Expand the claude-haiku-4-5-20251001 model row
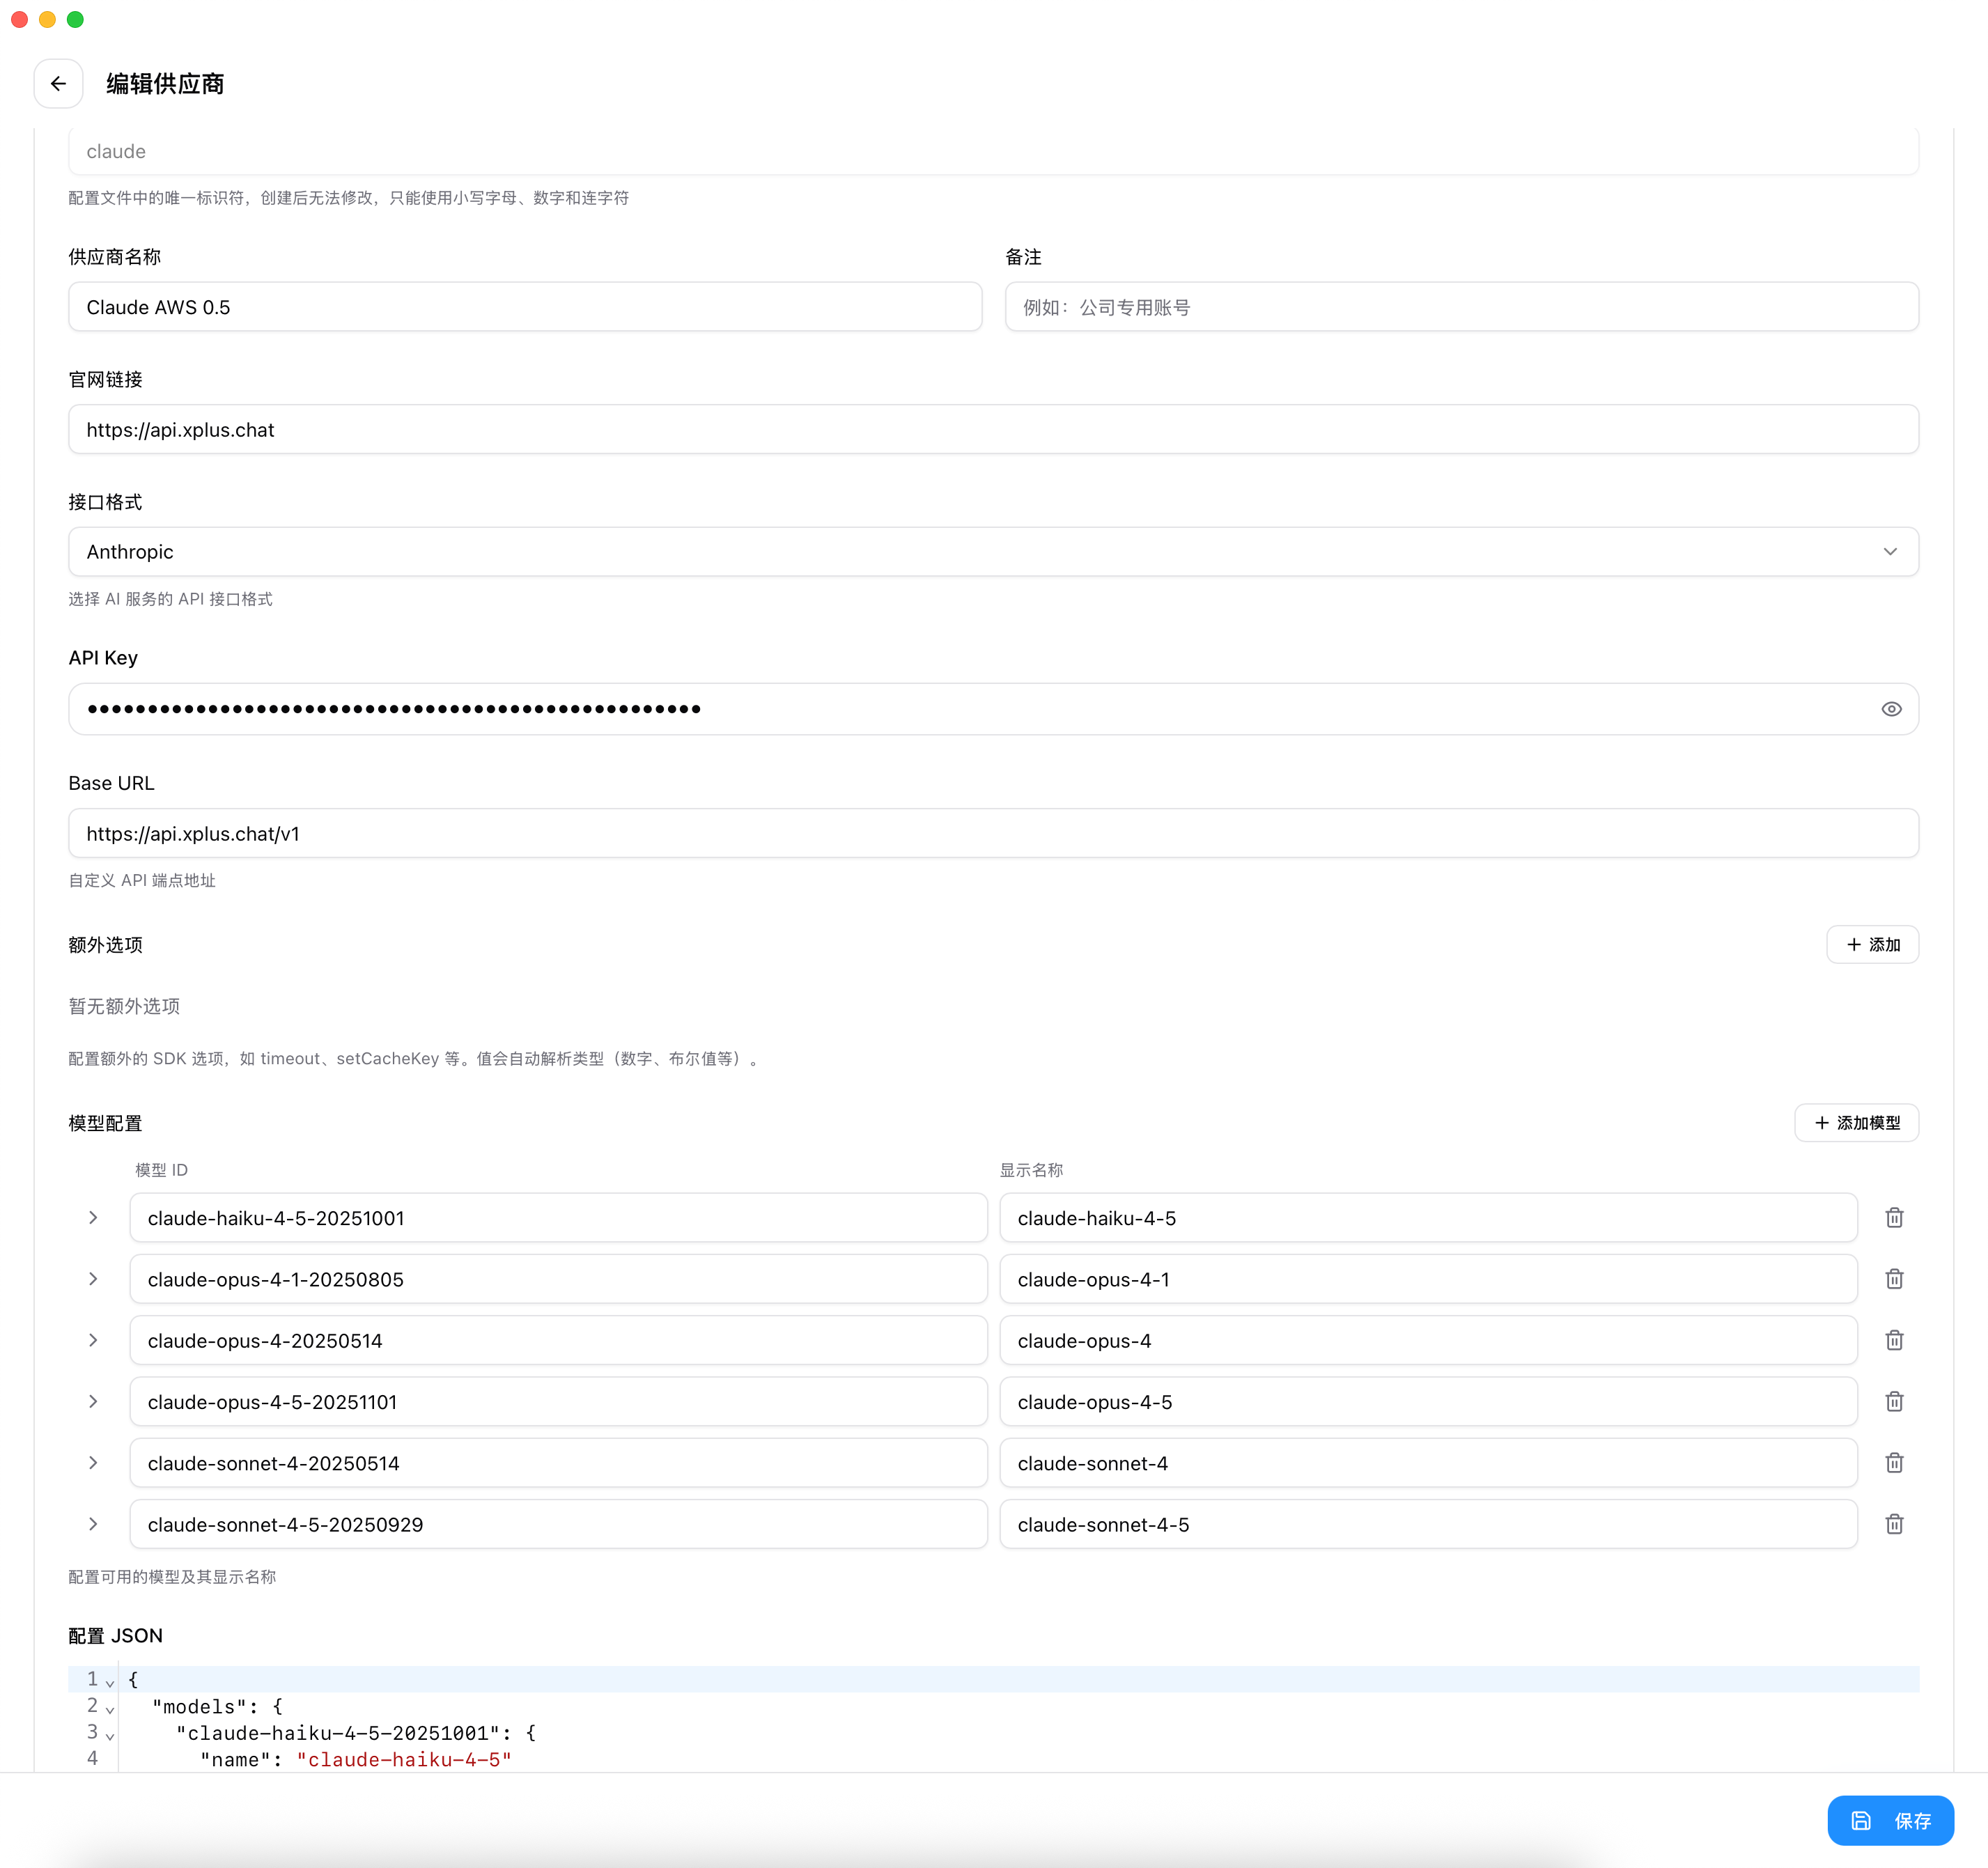Image resolution: width=1988 pixels, height=1868 pixels. (93, 1218)
